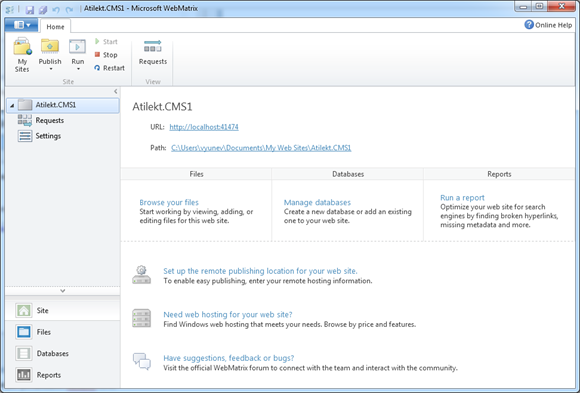580x393 pixels.
Task: Open Publish dropdown arrow
Action: tap(51, 69)
